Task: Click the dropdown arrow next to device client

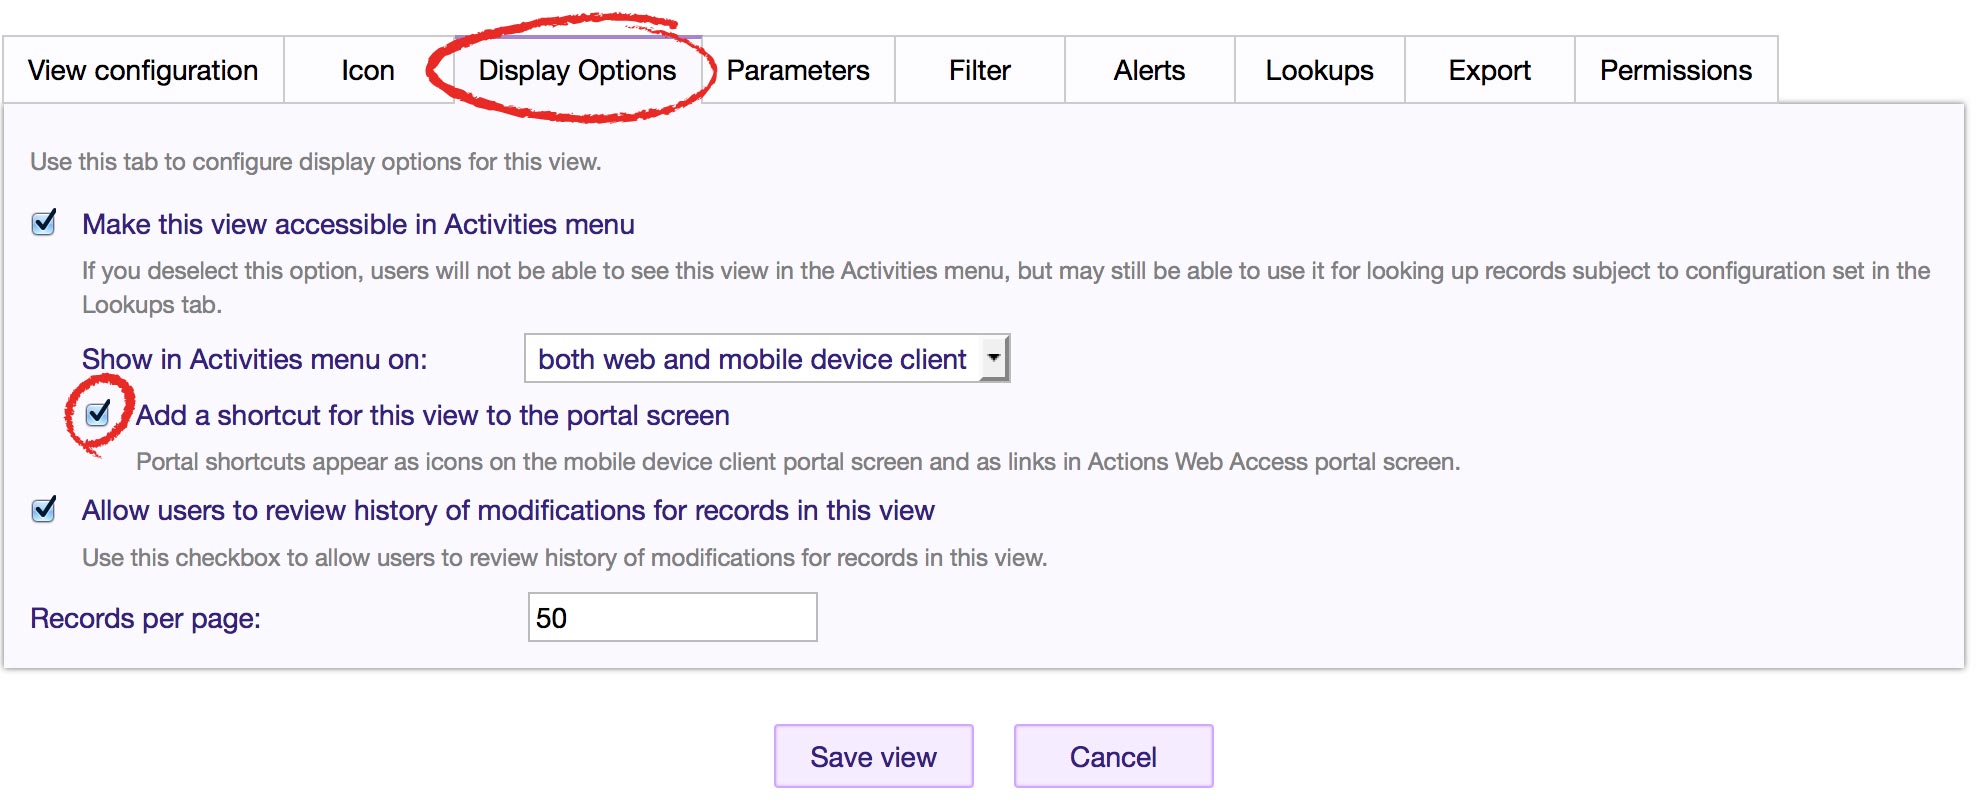Action: [994, 358]
